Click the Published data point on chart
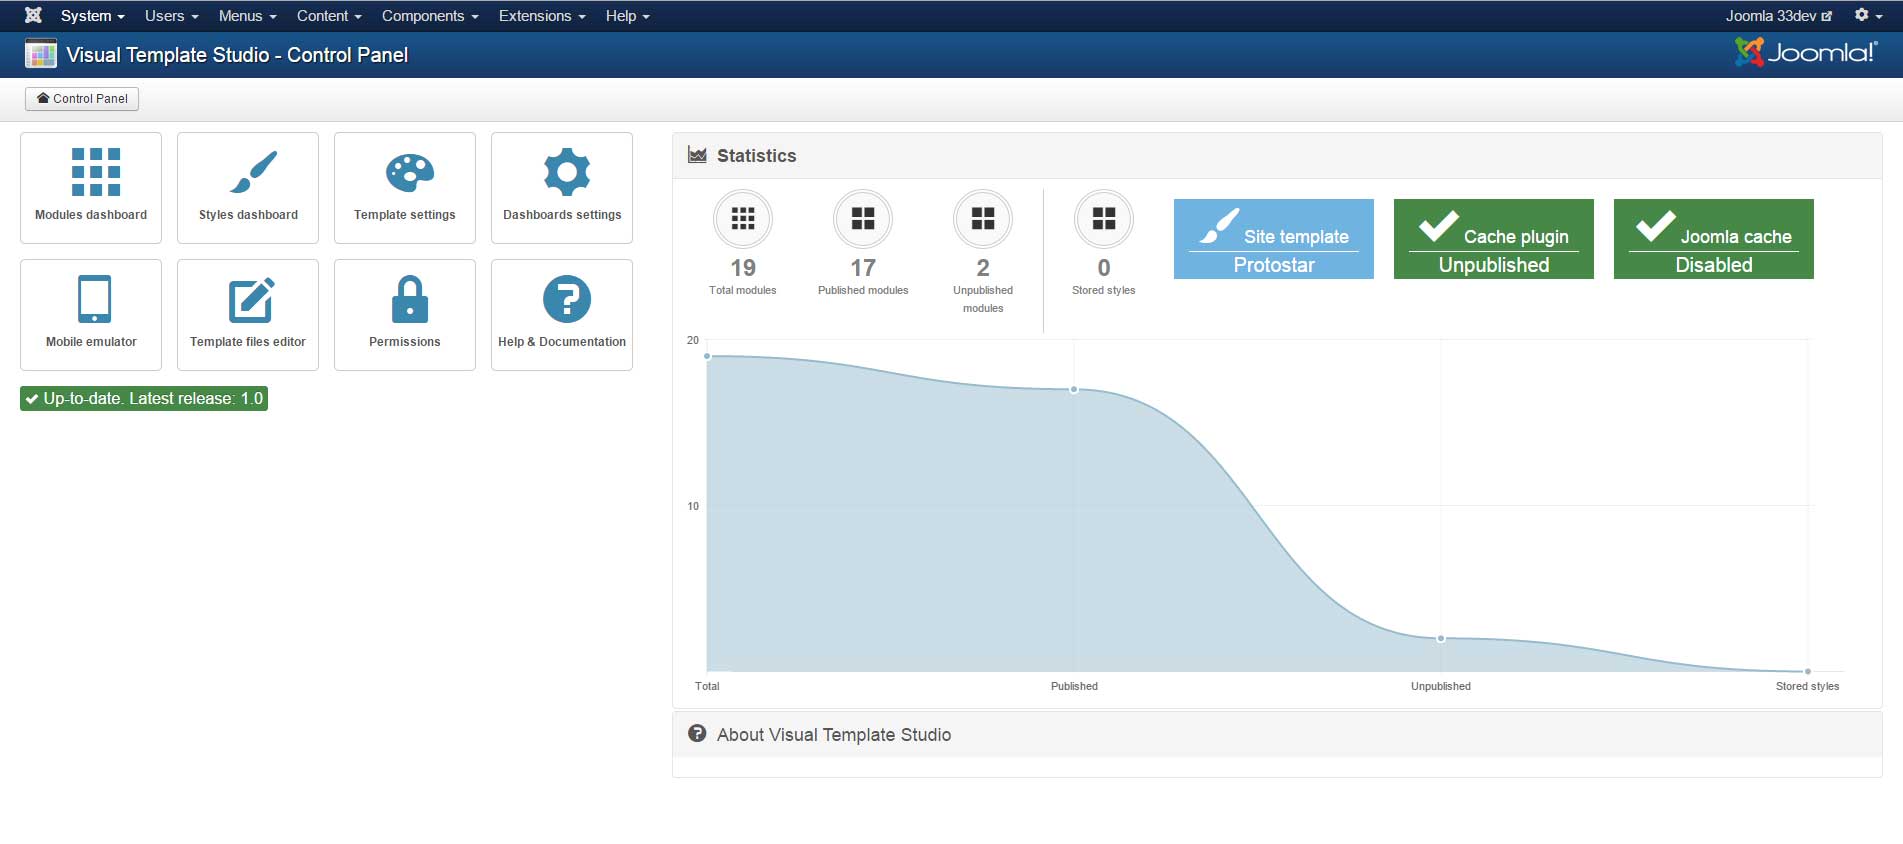The height and width of the screenshot is (844, 1903). click(x=1074, y=390)
